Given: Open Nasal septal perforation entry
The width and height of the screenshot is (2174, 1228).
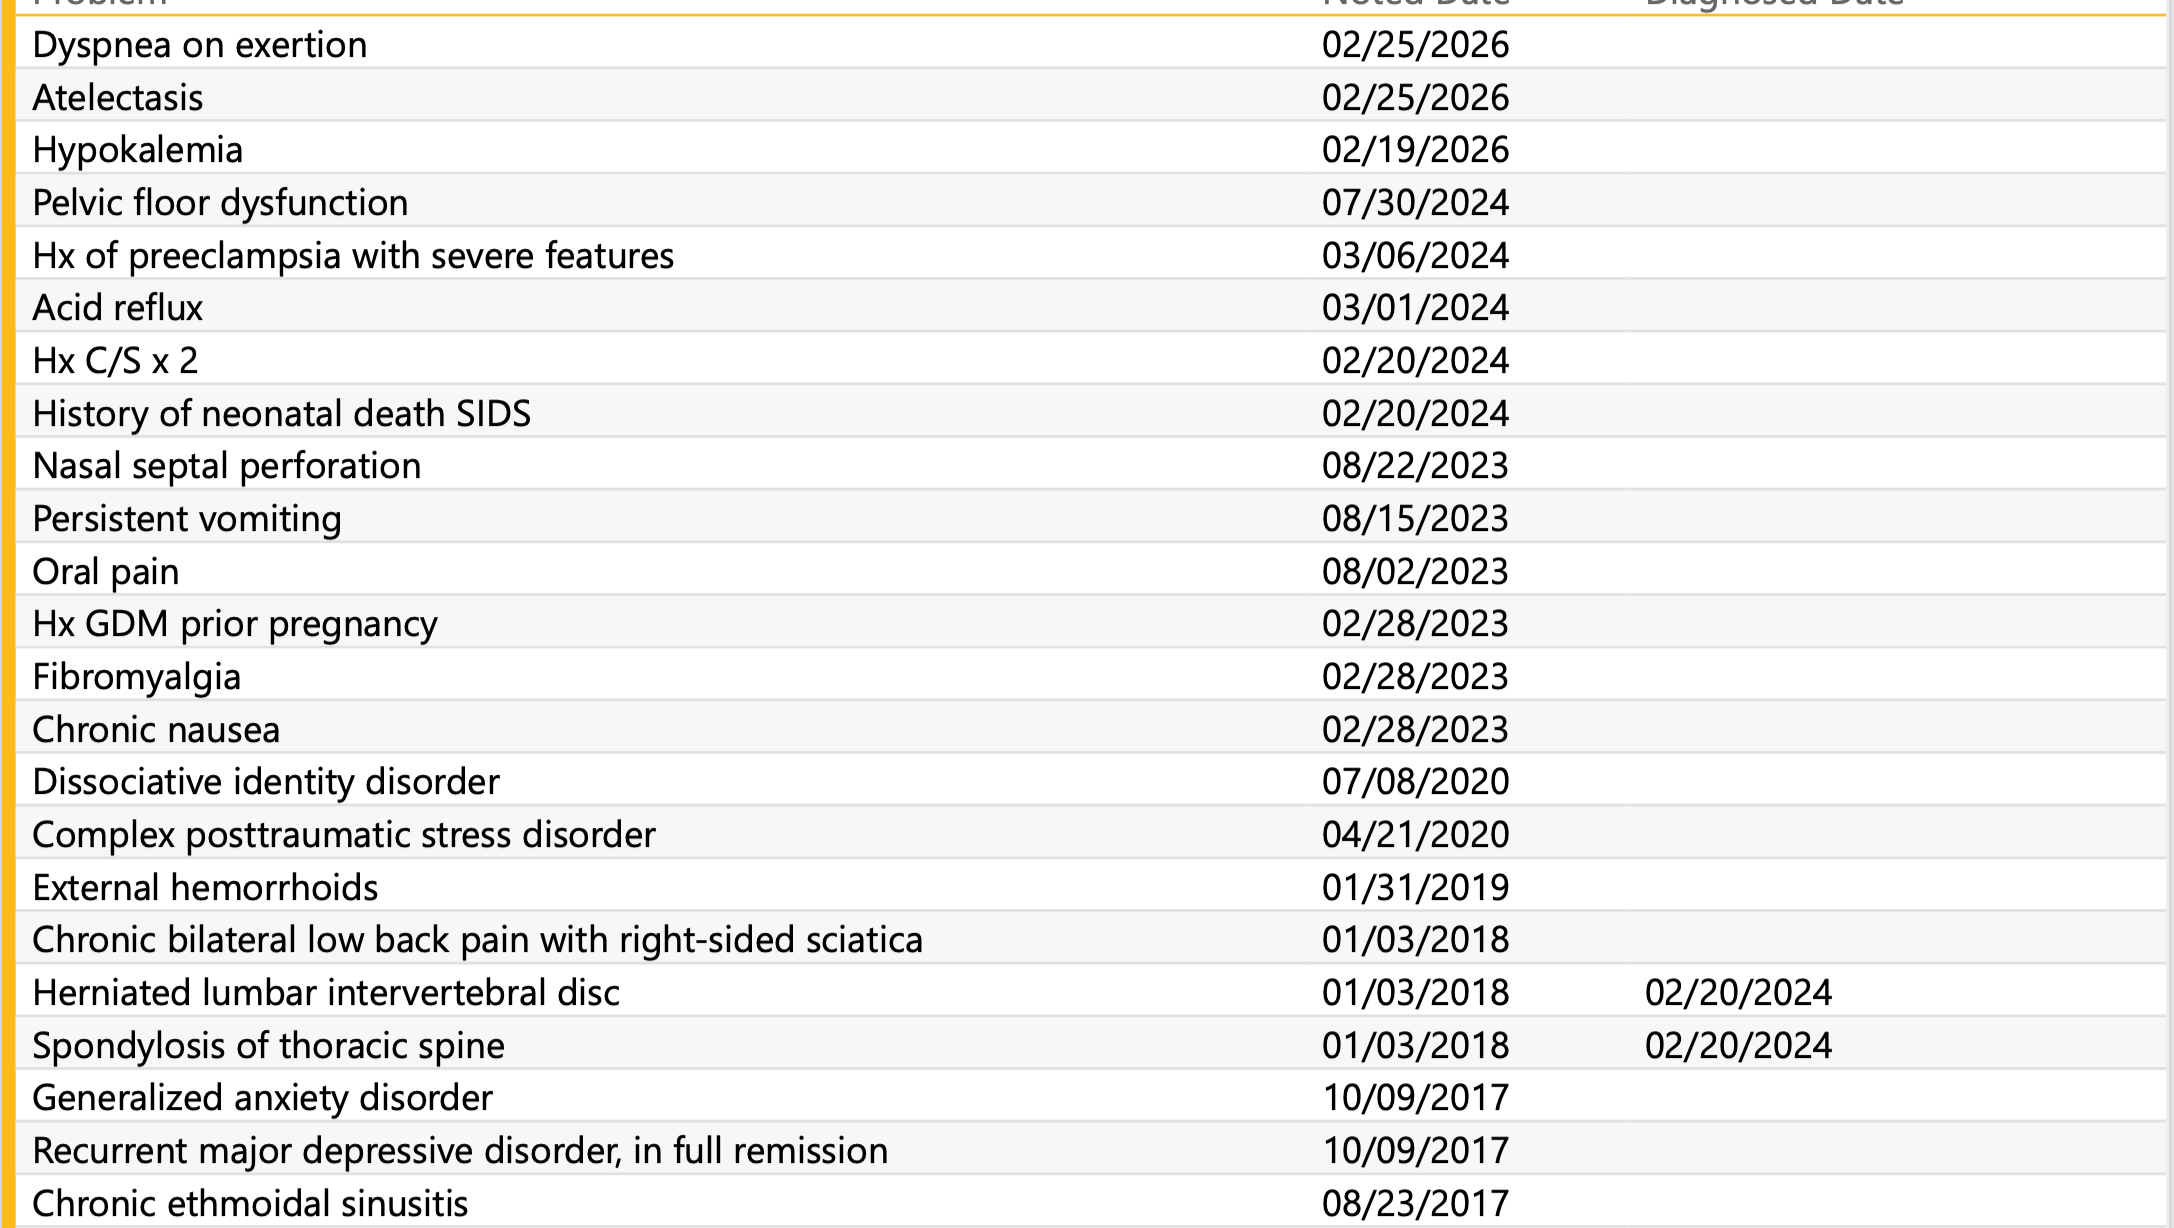Looking at the screenshot, I should click(x=226, y=466).
